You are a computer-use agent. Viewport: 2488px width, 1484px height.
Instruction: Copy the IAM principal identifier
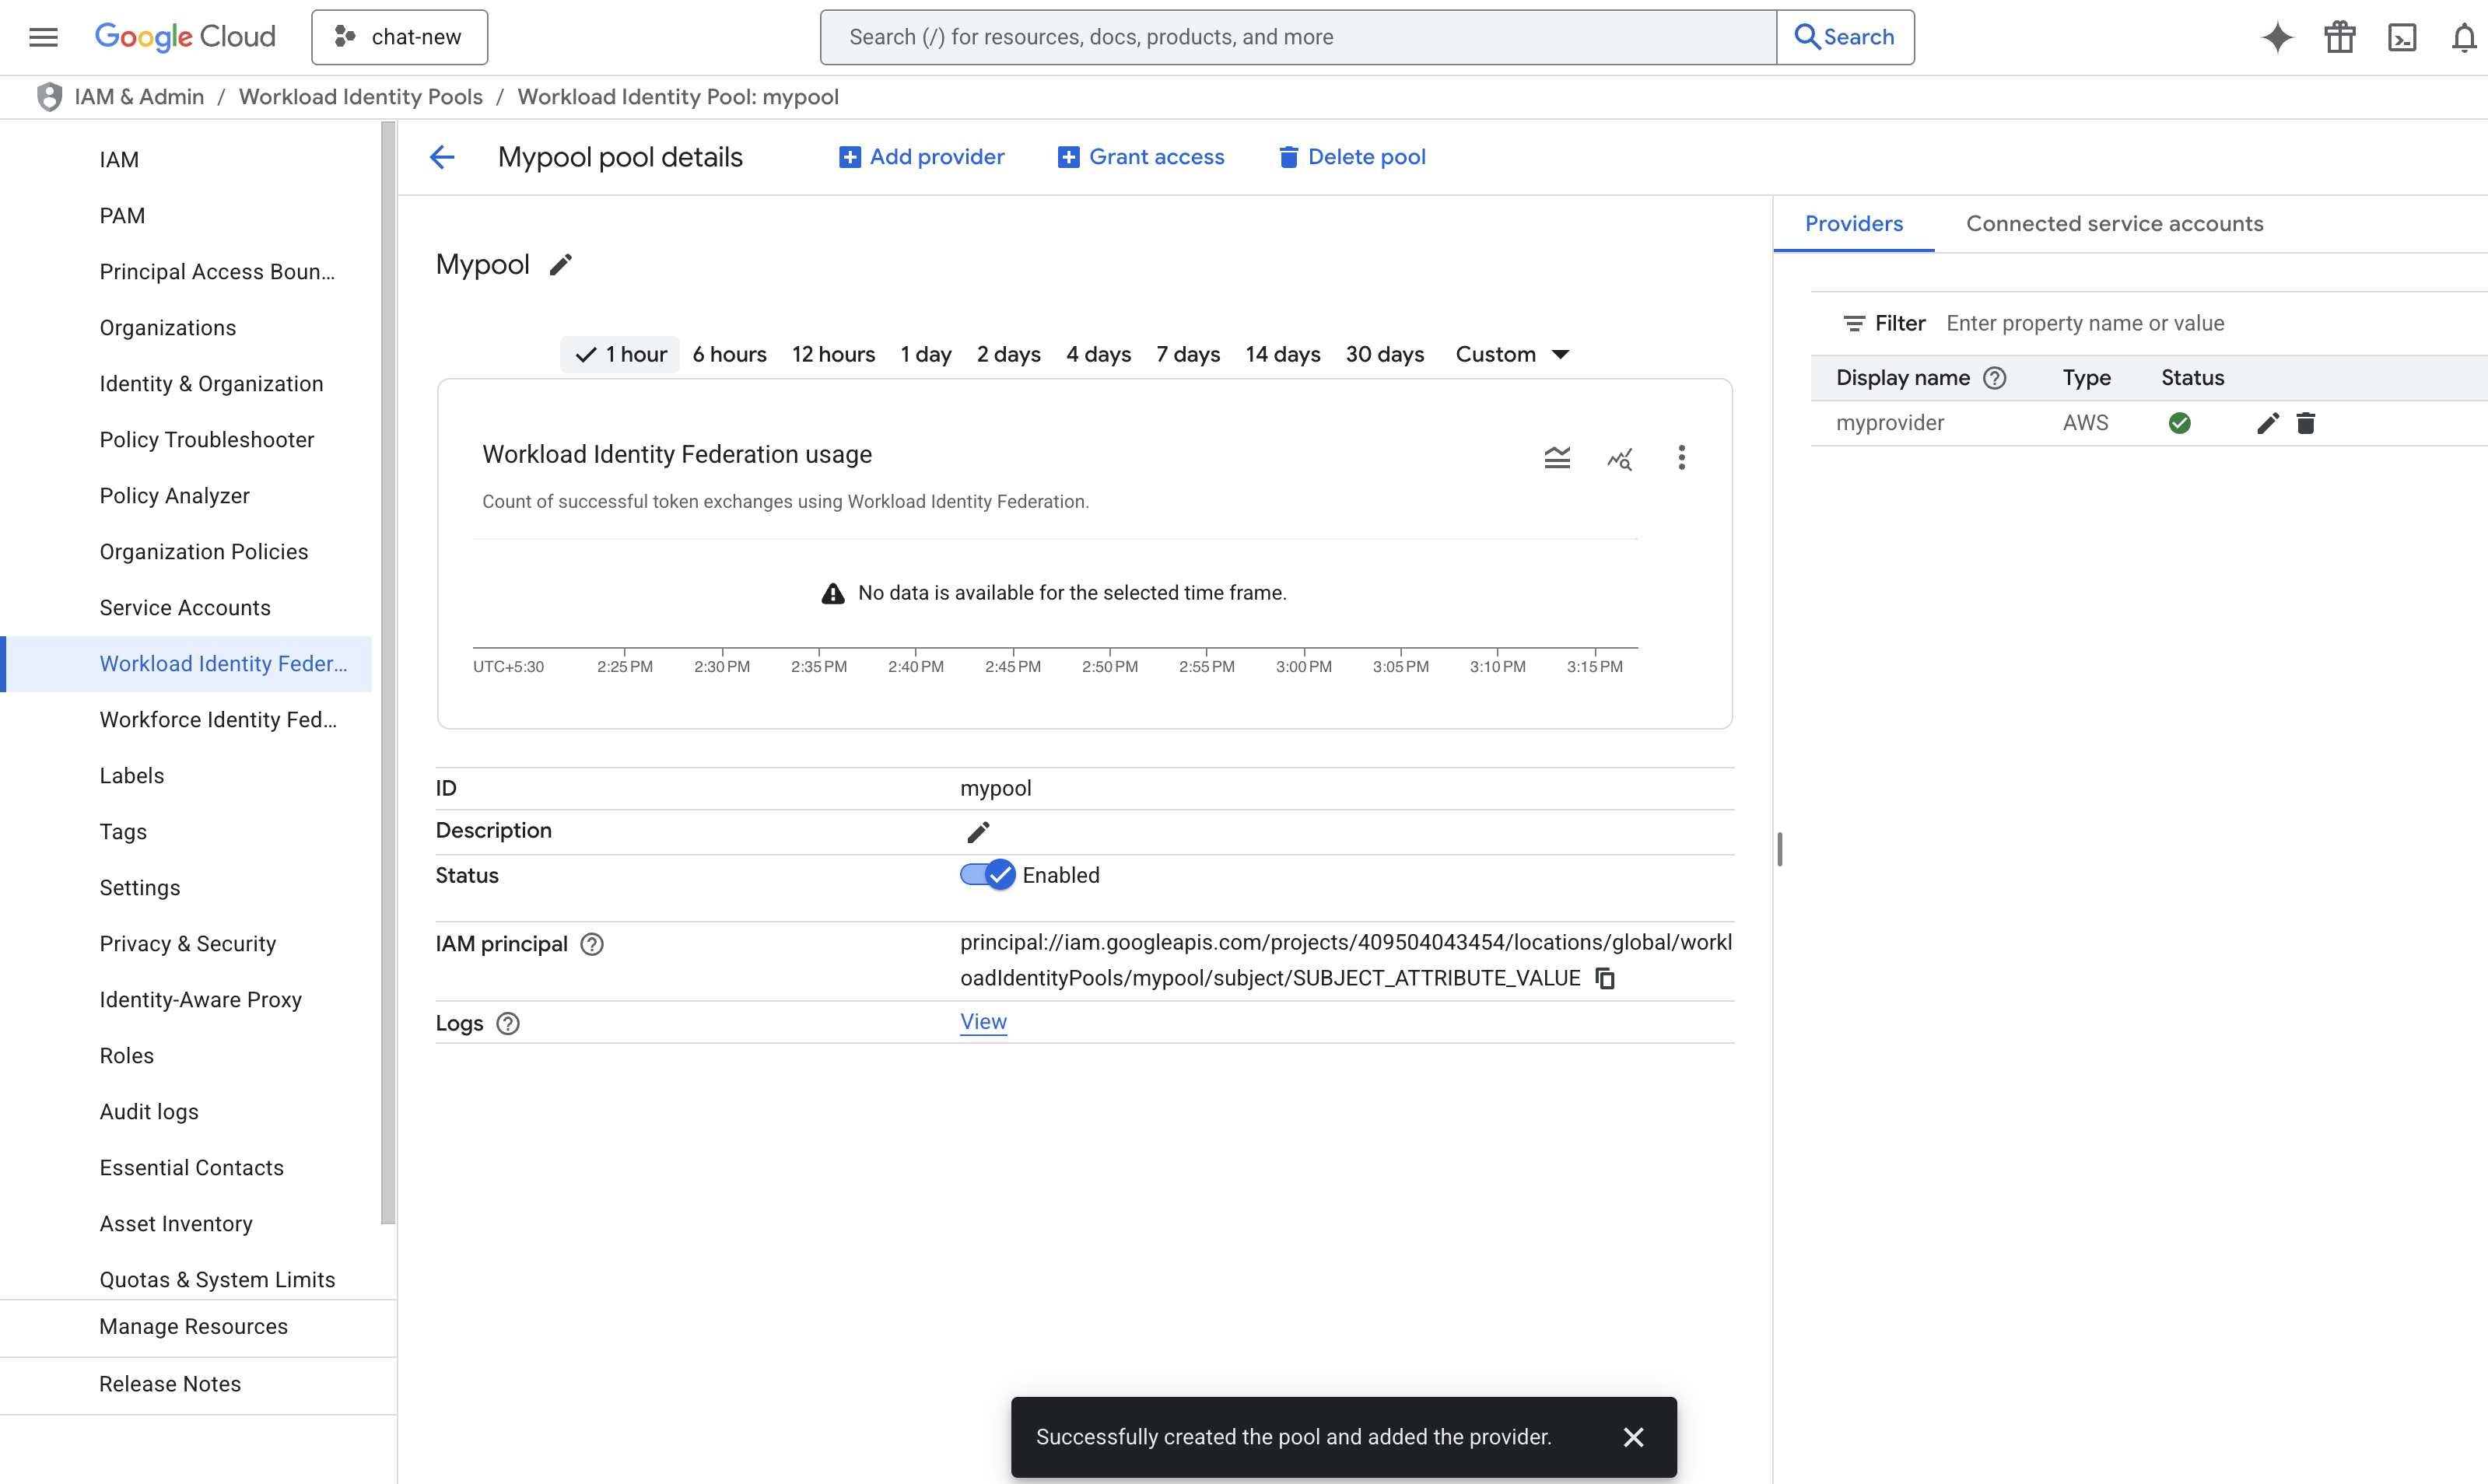(1605, 978)
